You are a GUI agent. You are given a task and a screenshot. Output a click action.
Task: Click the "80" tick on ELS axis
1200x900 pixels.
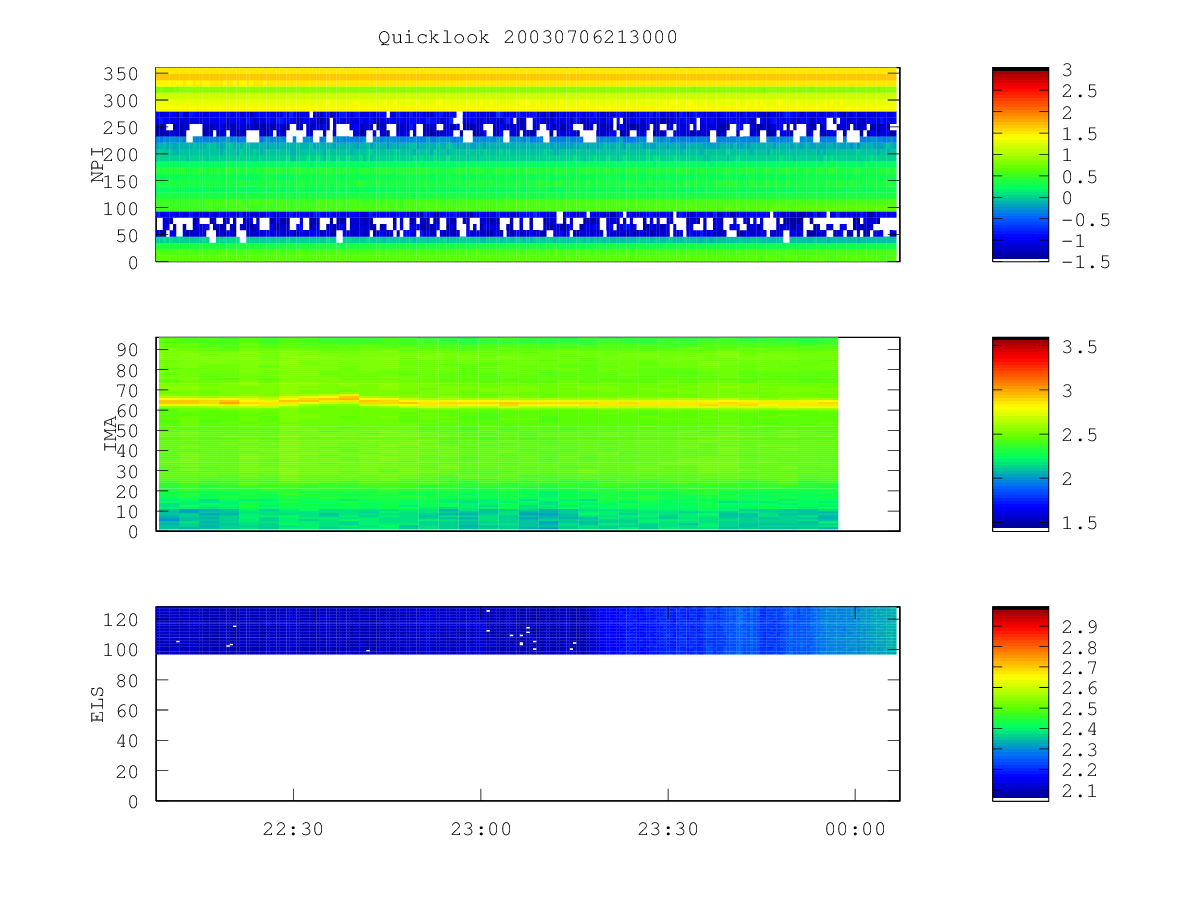tap(128, 680)
